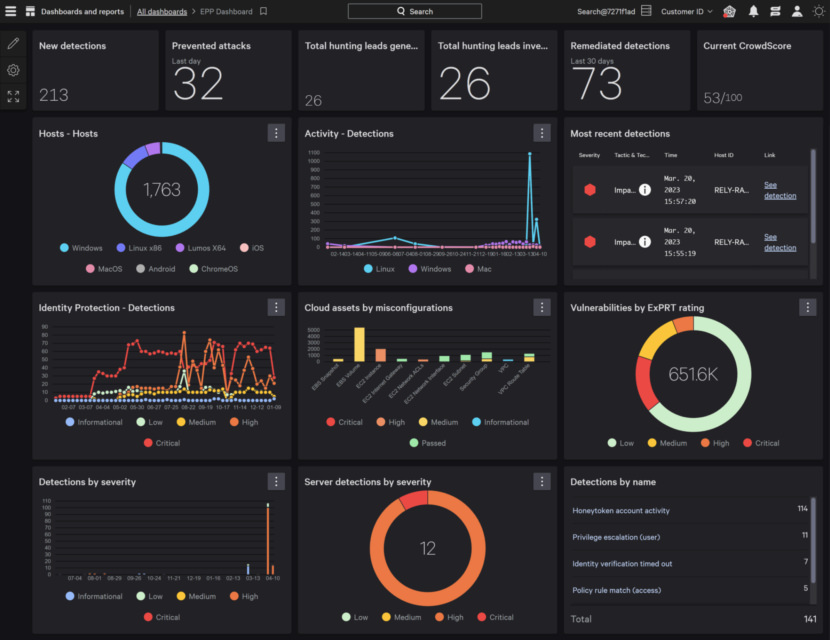
Task: Open dashboard settings via the gear icon
Action: pyautogui.click(x=13, y=70)
